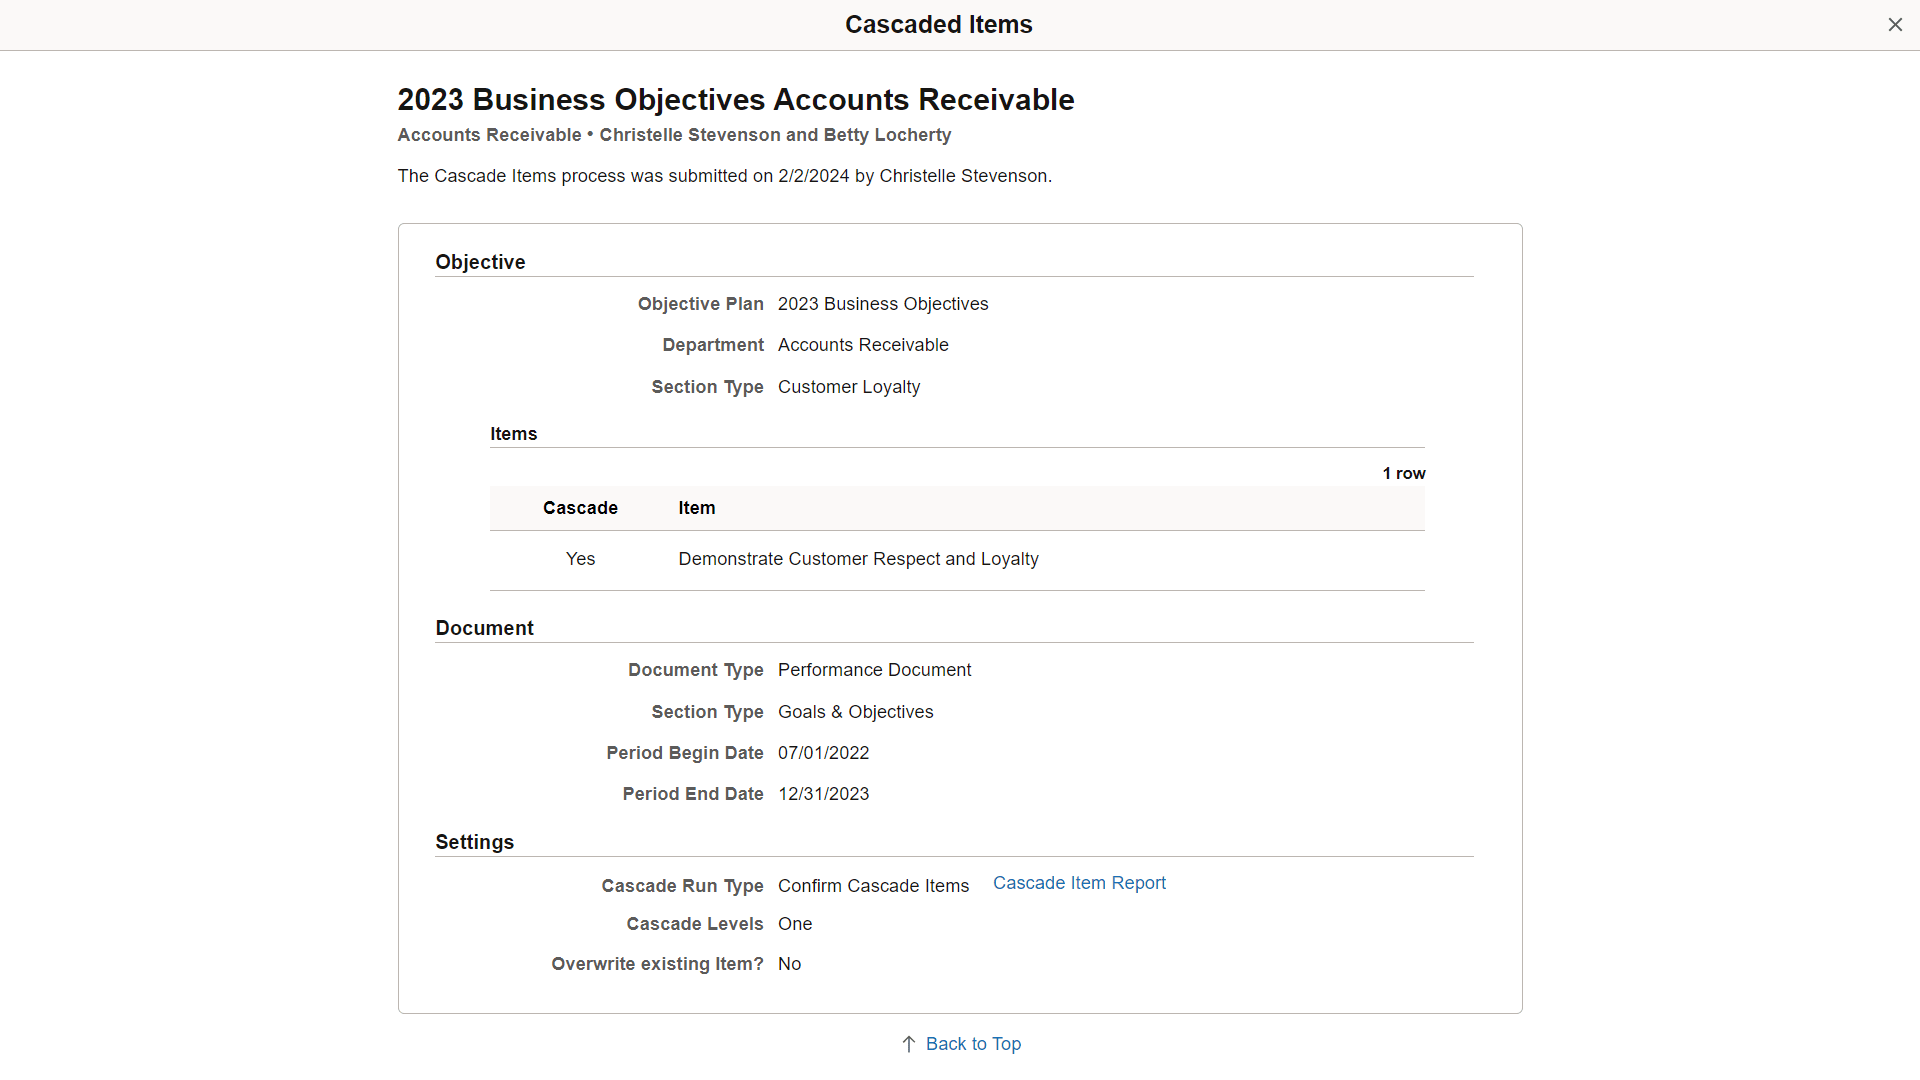1920x1080 pixels.
Task: Click the Section Type value Customer Loyalty
Action: pyautogui.click(x=849, y=387)
